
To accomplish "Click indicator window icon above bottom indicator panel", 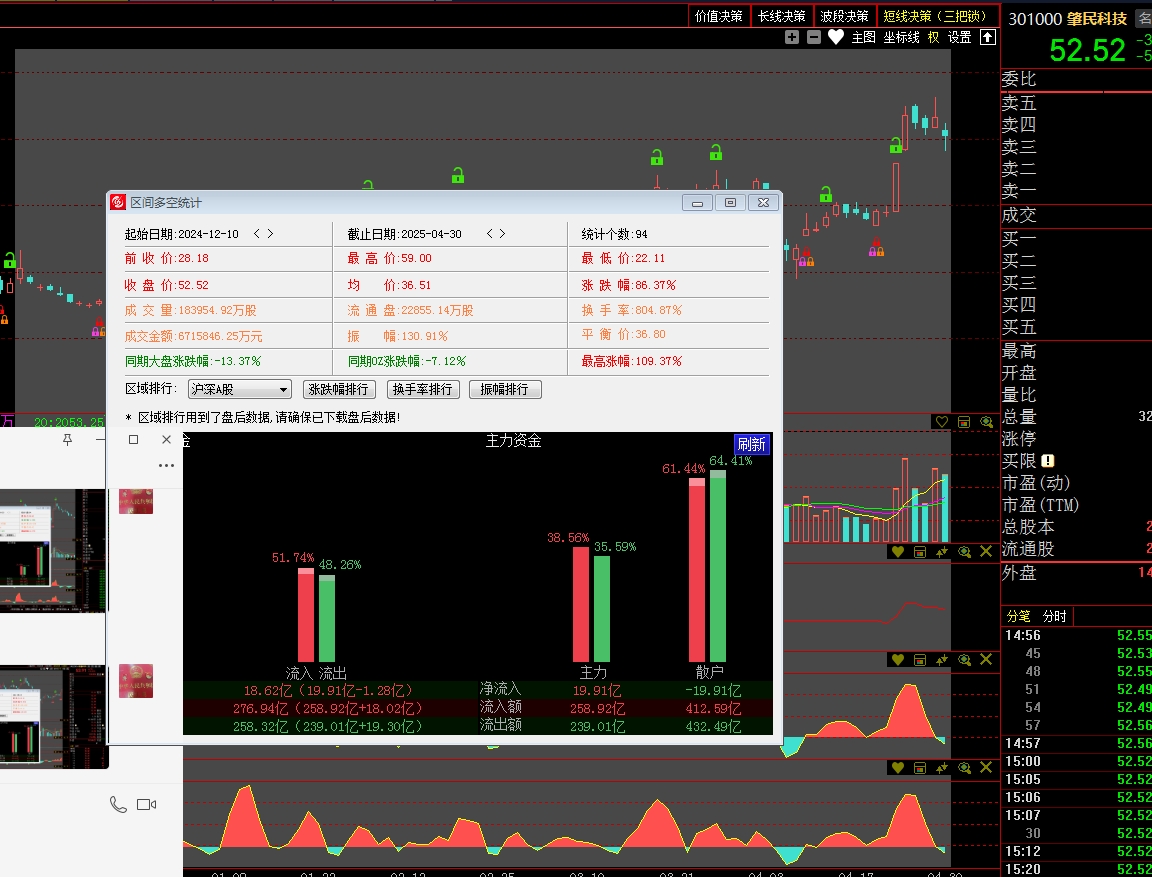I will [x=920, y=767].
